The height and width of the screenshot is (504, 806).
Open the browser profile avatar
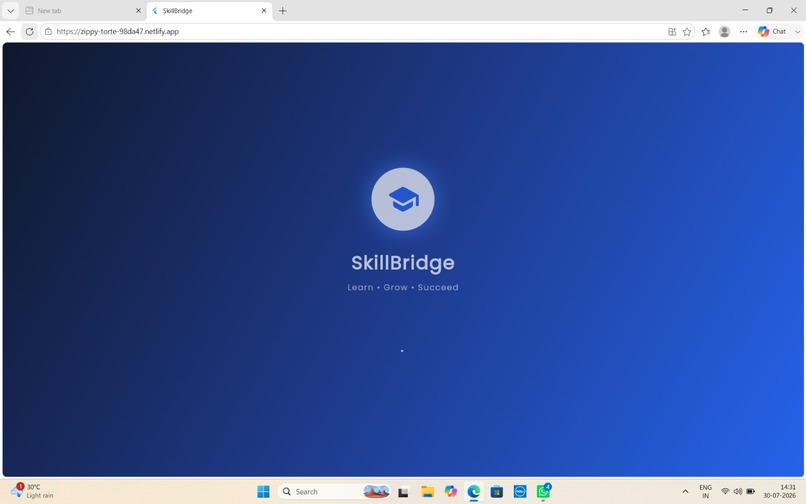[x=724, y=31]
